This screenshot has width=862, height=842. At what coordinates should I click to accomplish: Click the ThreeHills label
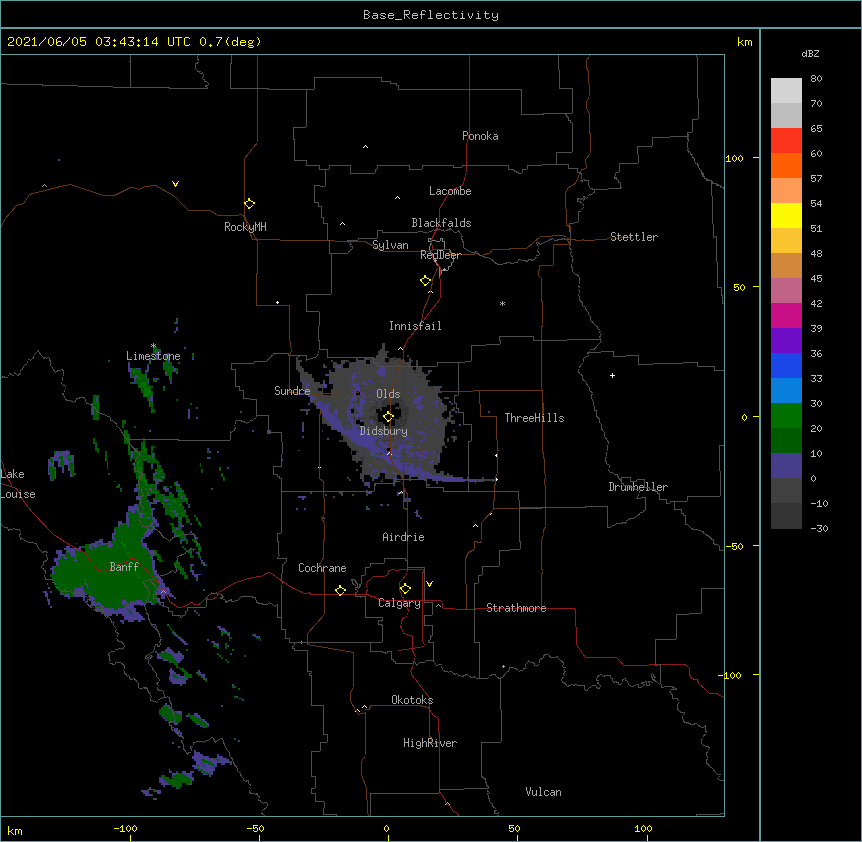tap(534, 418)
